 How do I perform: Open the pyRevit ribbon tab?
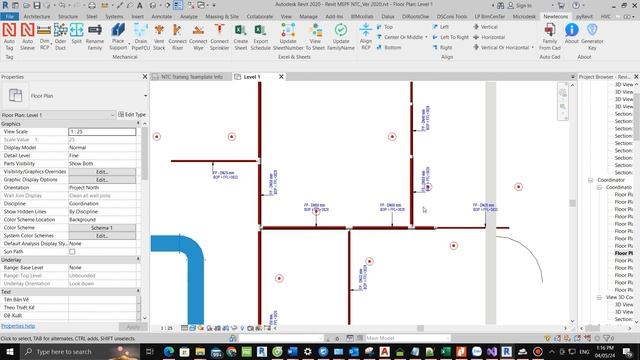584,16
